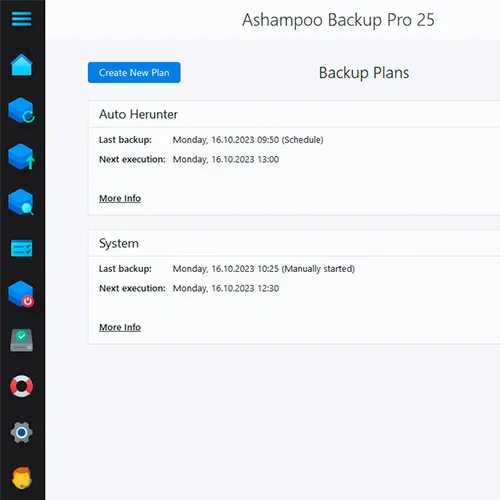
Task: Click the Create New Plan button
Action: (x=134, y=72)
